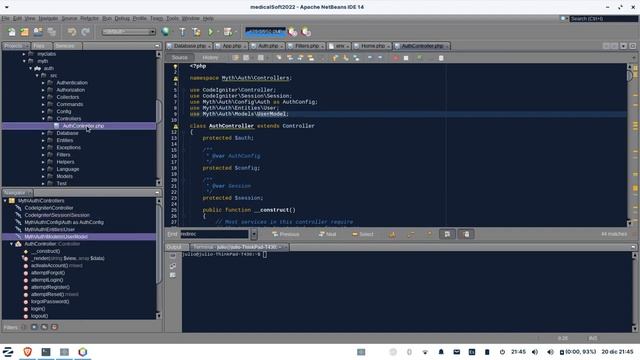This screenshot has height=360, width=640.
Task: Select the History view button
Action: pos(210,58)
